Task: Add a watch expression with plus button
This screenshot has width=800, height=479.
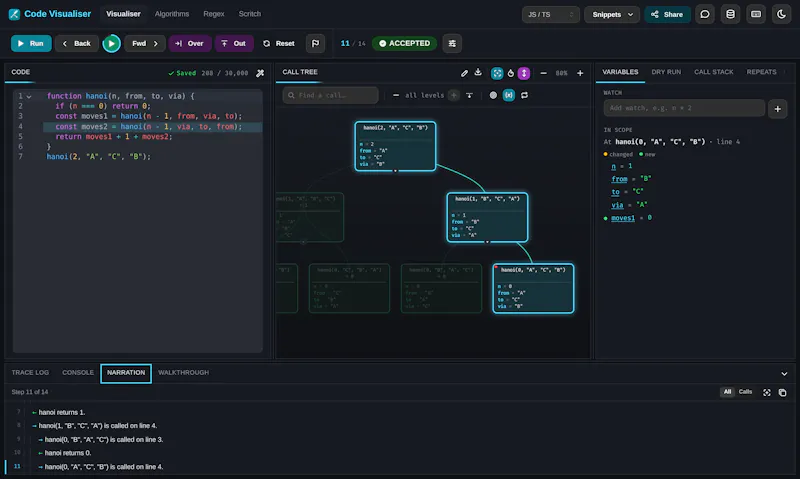Action: 778,109
